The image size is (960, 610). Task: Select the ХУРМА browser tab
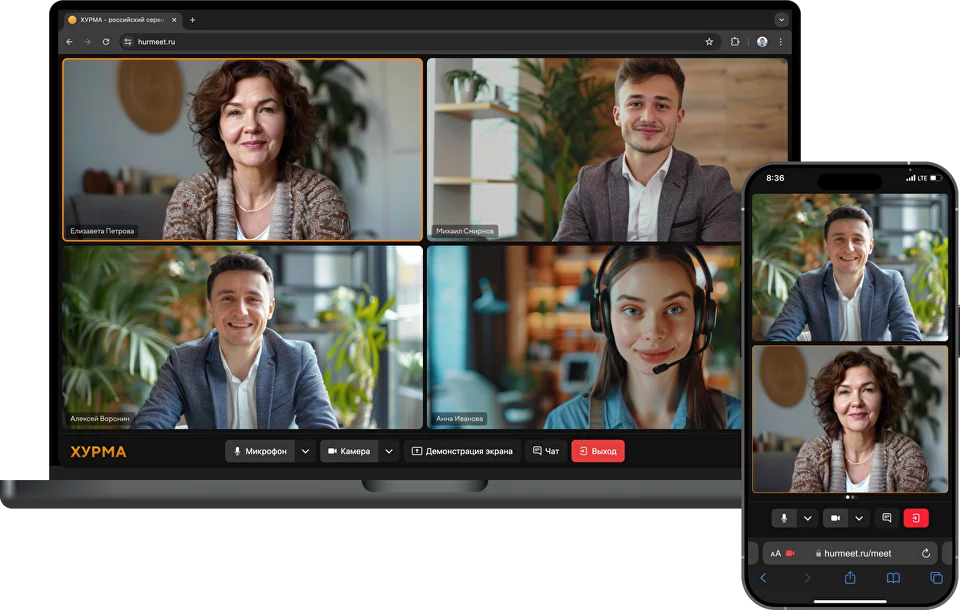(120, 20)
